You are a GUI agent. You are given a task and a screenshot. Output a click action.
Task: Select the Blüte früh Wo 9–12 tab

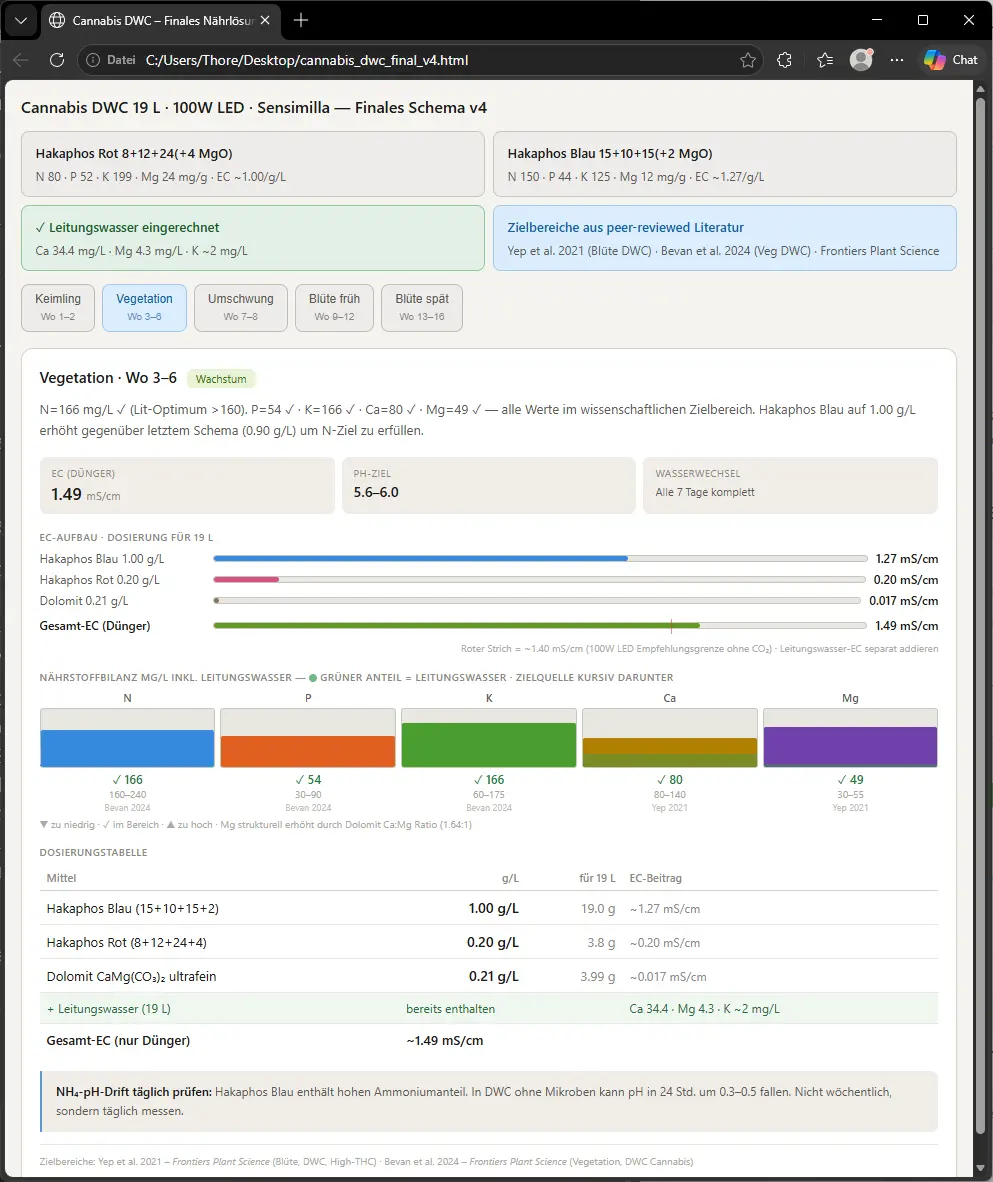click(334, 307)
